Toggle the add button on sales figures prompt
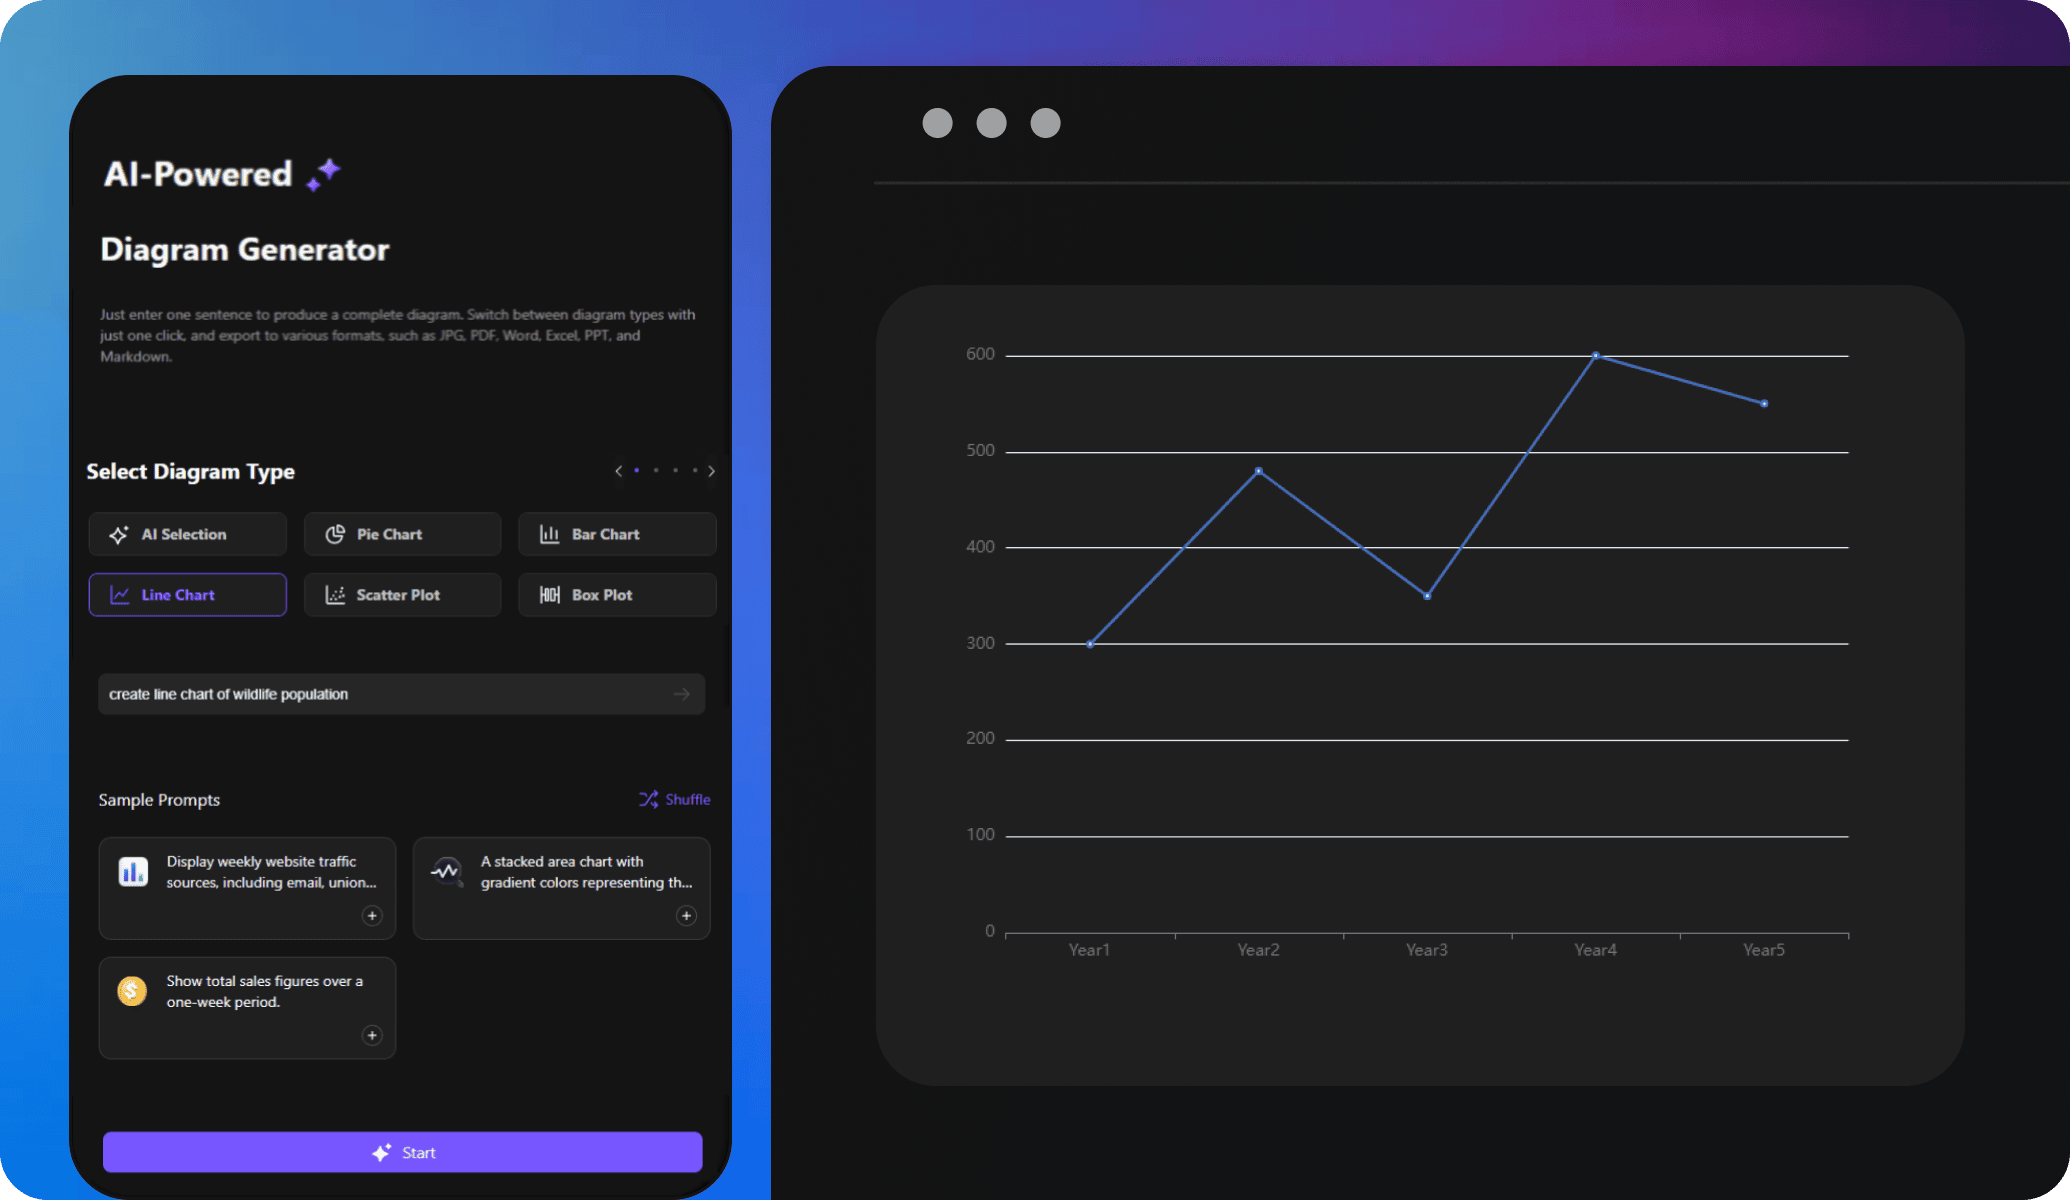Viewport: 2070px width, 1200px height. point(371,1034)
